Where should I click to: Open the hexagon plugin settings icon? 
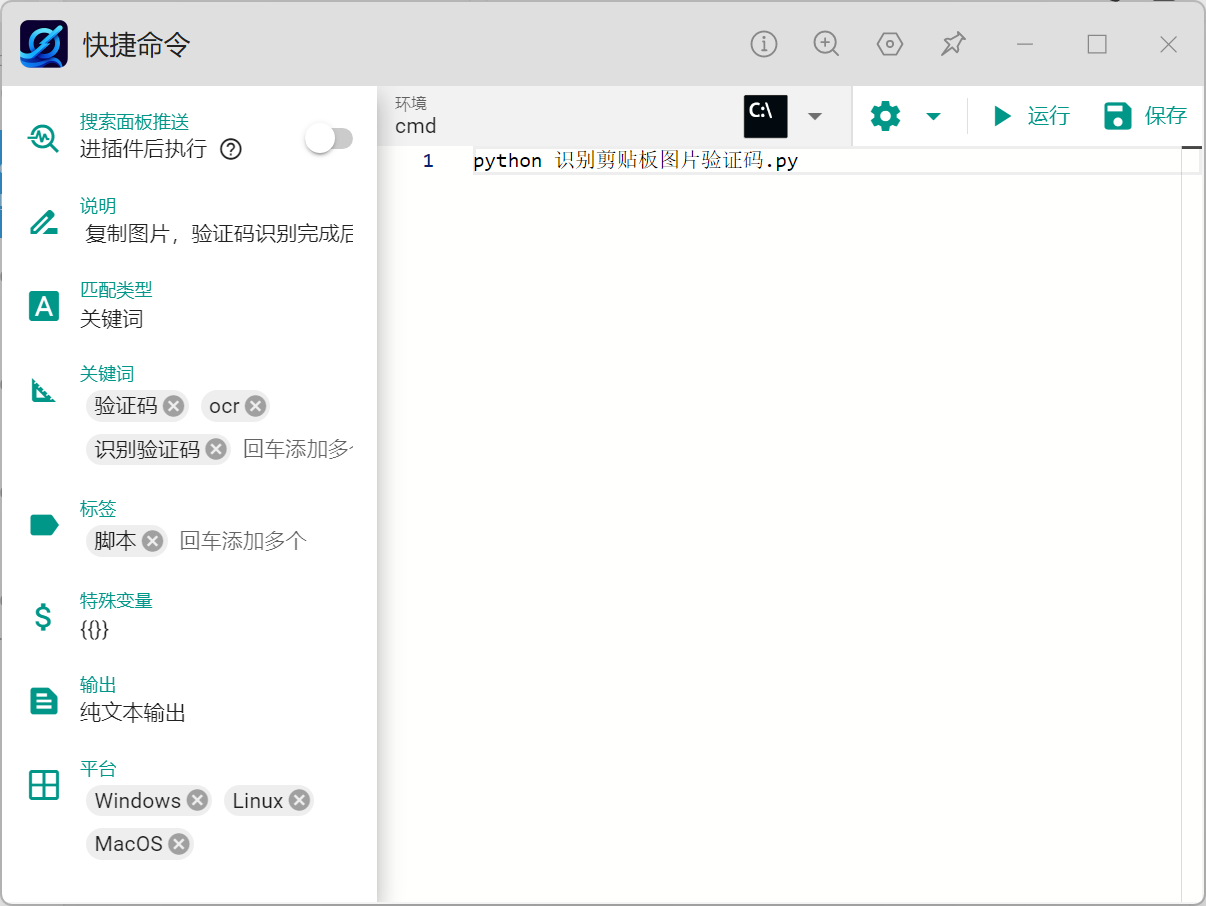point(889,44)
